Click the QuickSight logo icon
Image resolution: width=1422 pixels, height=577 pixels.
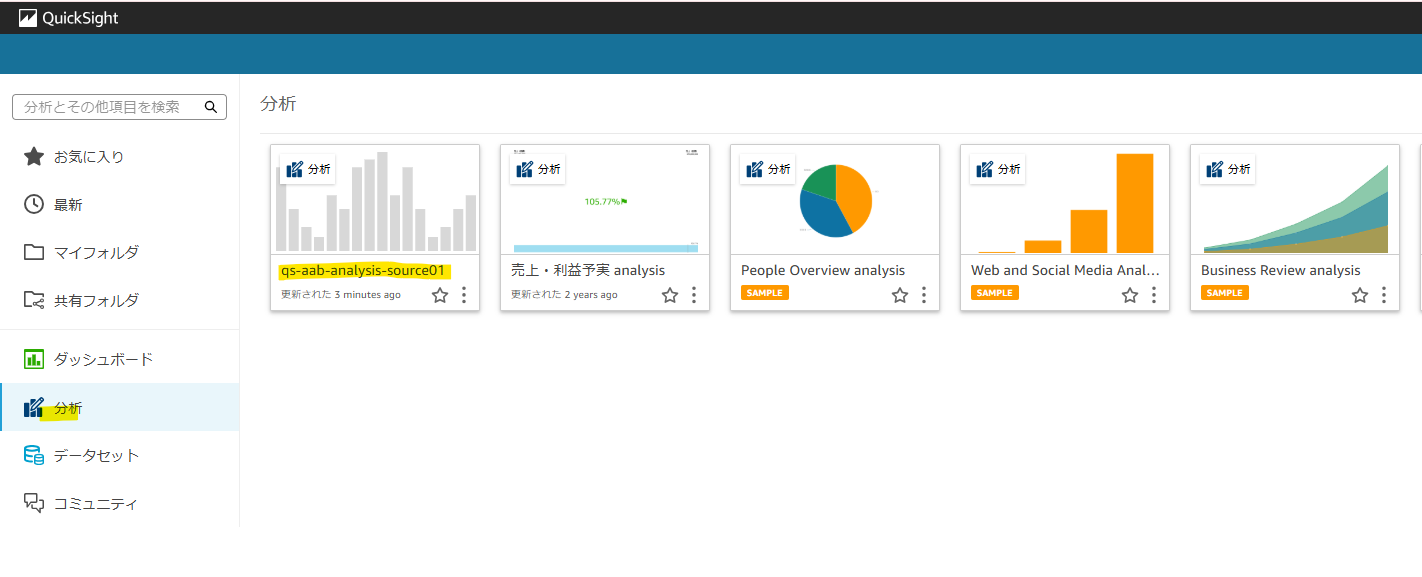[x=28, y=17]
